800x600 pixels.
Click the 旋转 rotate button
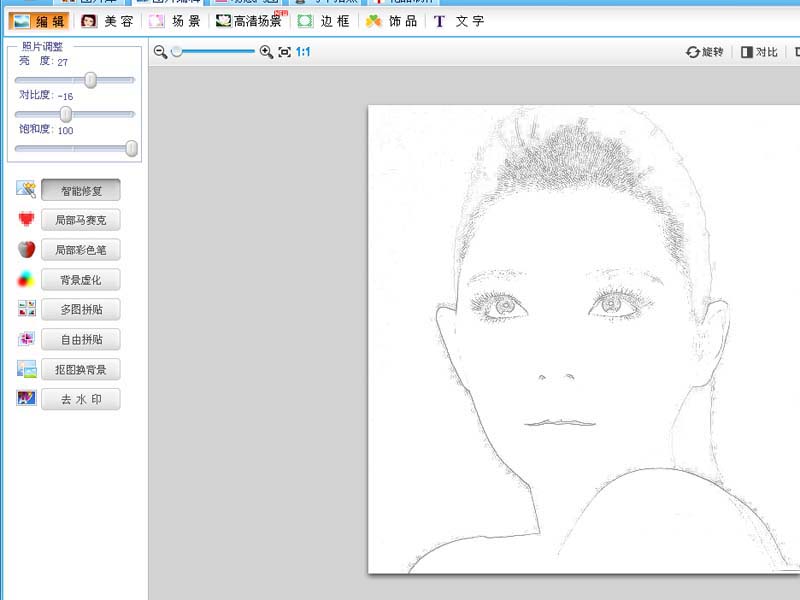pos(705,52)
